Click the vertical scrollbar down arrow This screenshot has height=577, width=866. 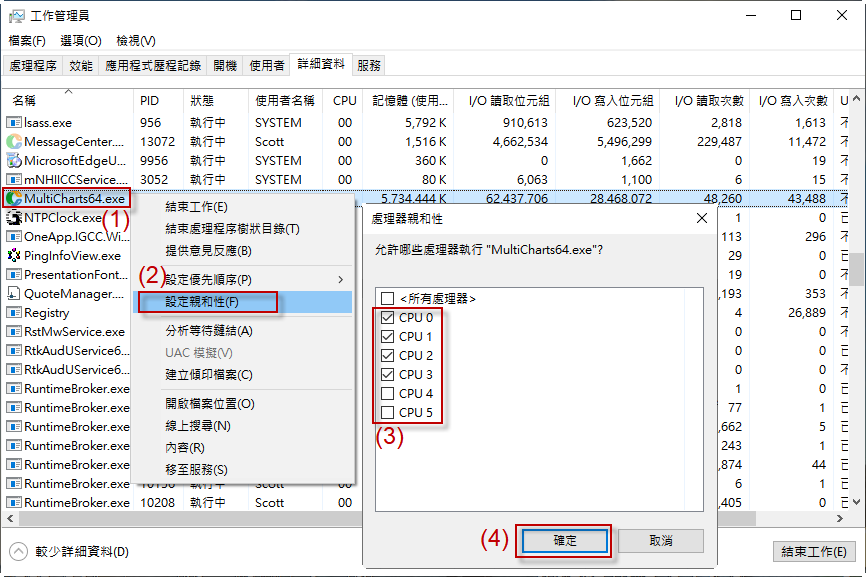[x=856, y=502]
